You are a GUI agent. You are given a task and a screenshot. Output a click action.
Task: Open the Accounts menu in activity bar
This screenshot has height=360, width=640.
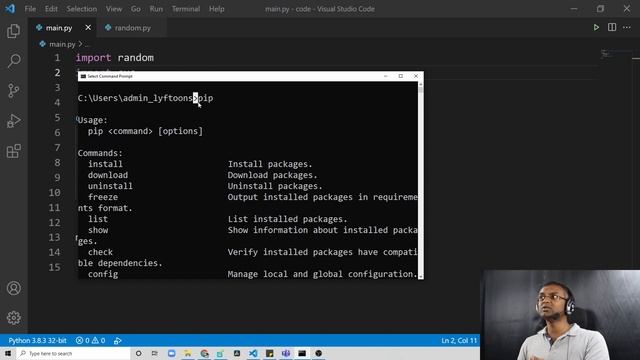(13, 288)
